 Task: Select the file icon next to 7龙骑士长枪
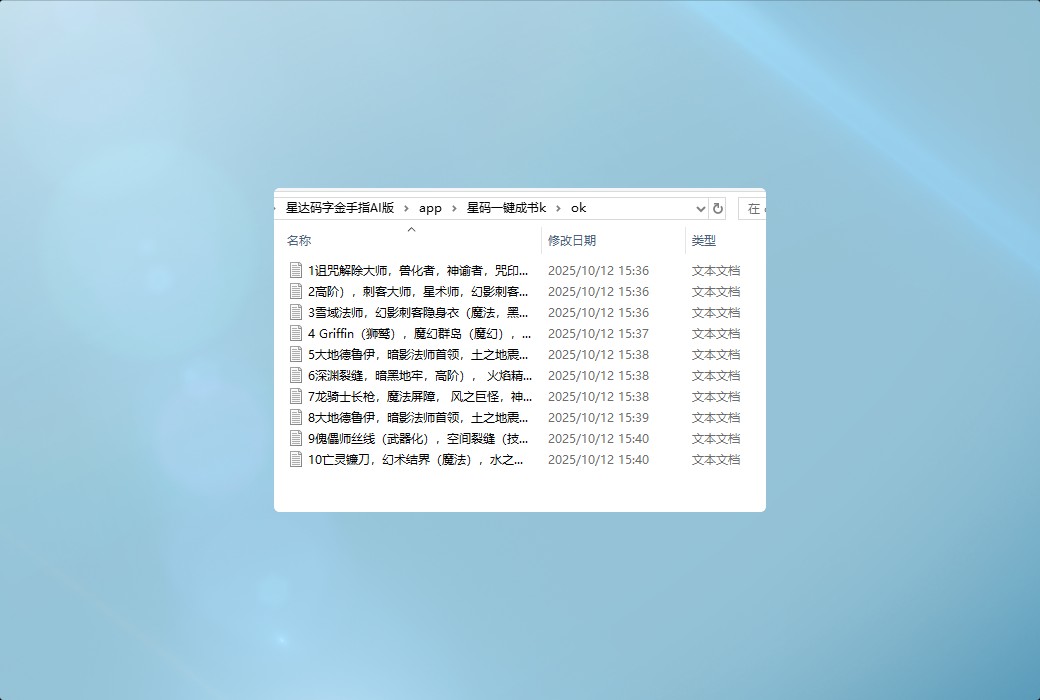pos(296,396)
